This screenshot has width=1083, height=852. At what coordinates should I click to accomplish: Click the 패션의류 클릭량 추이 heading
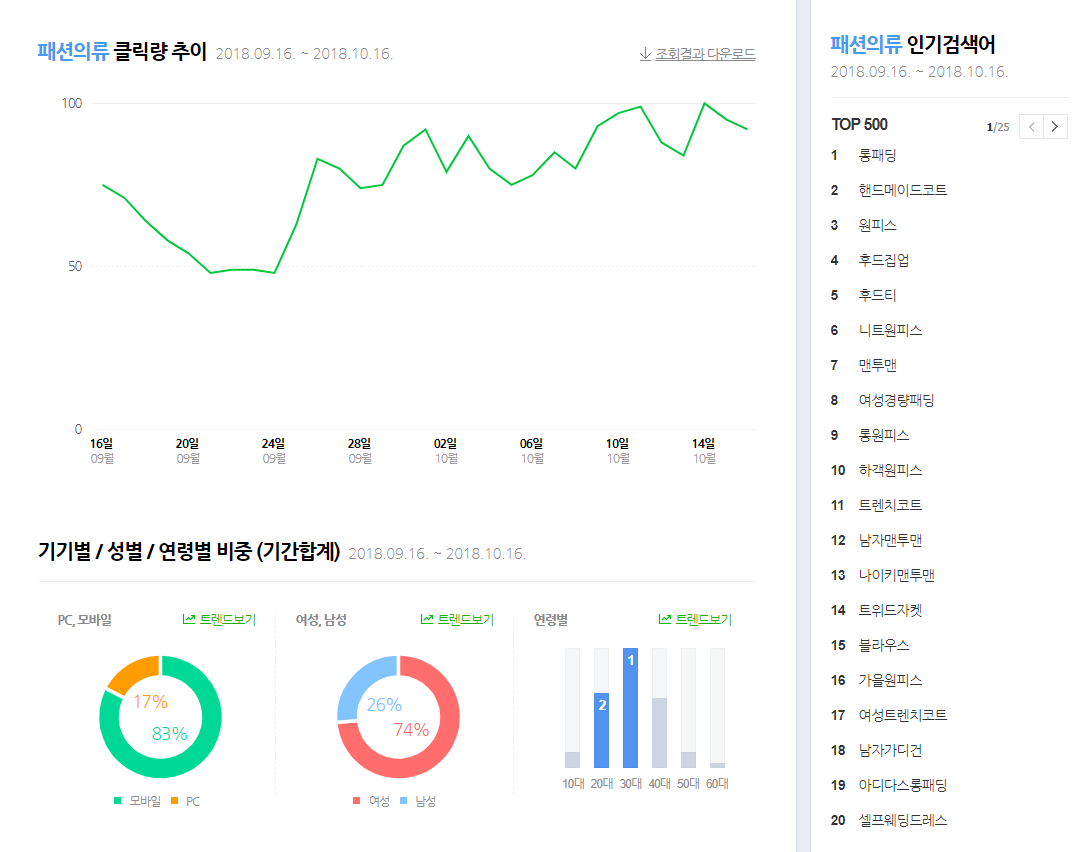(122, 52)
